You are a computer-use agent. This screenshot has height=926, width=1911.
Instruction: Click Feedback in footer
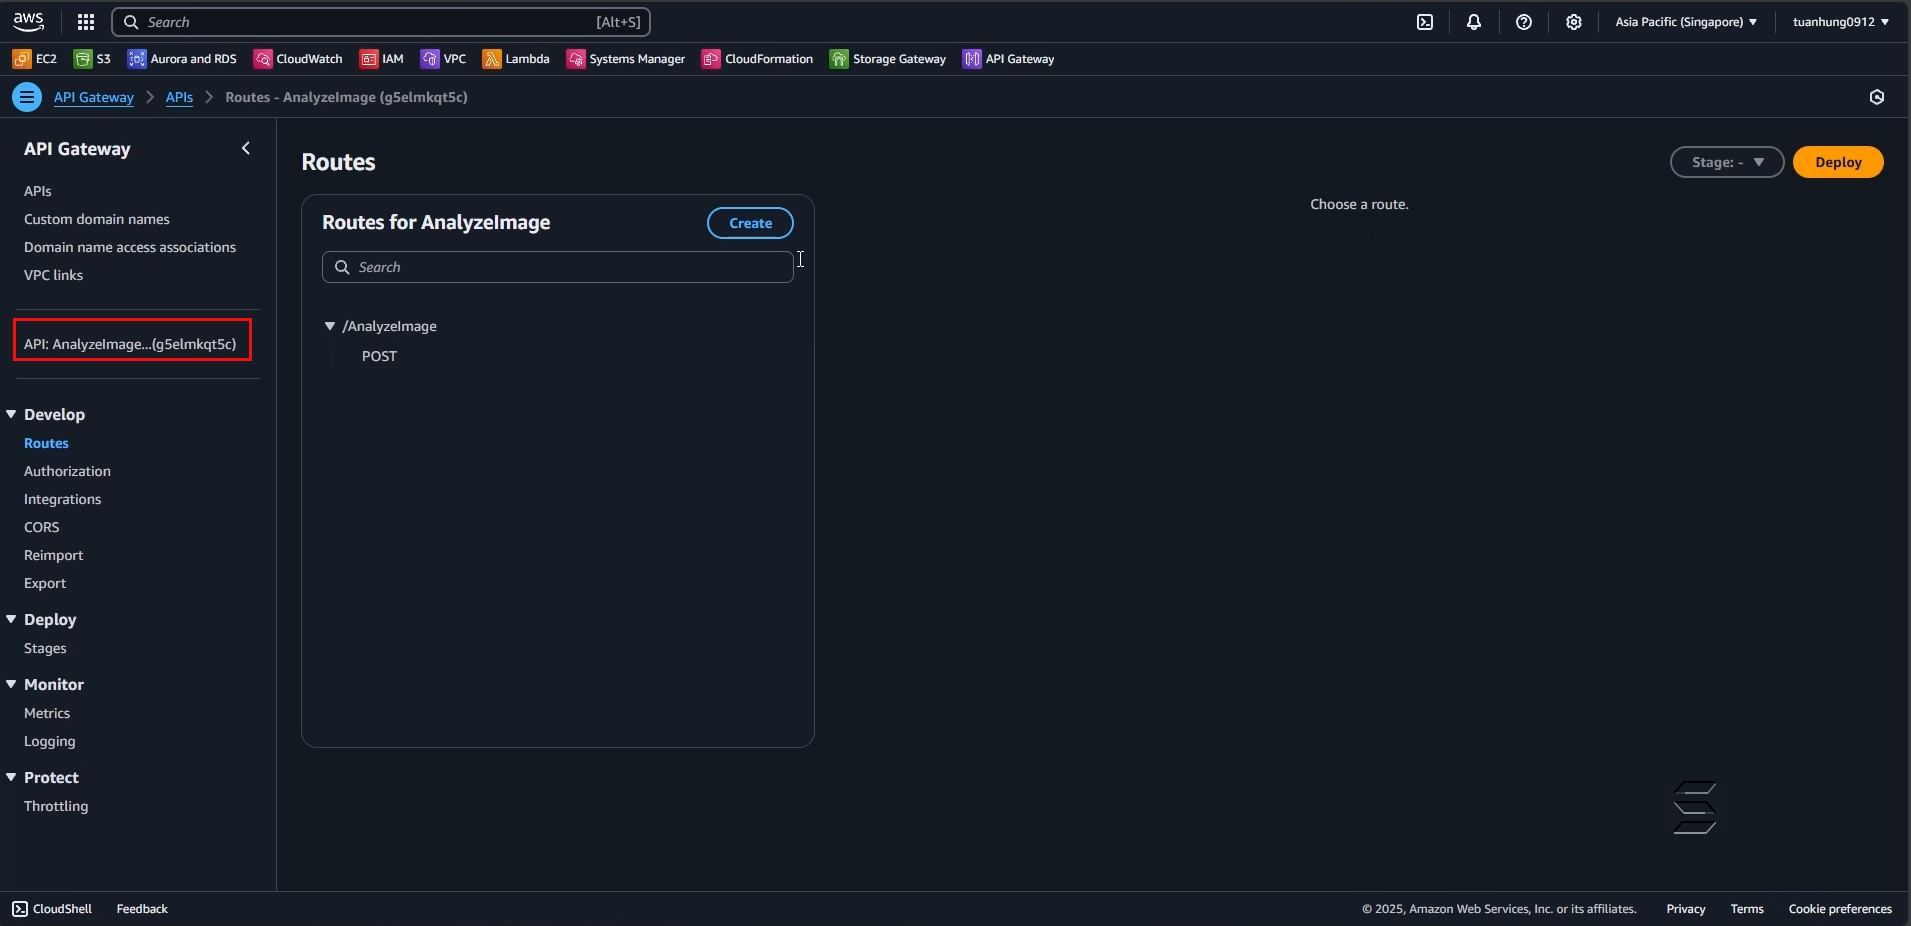(142, 909)
